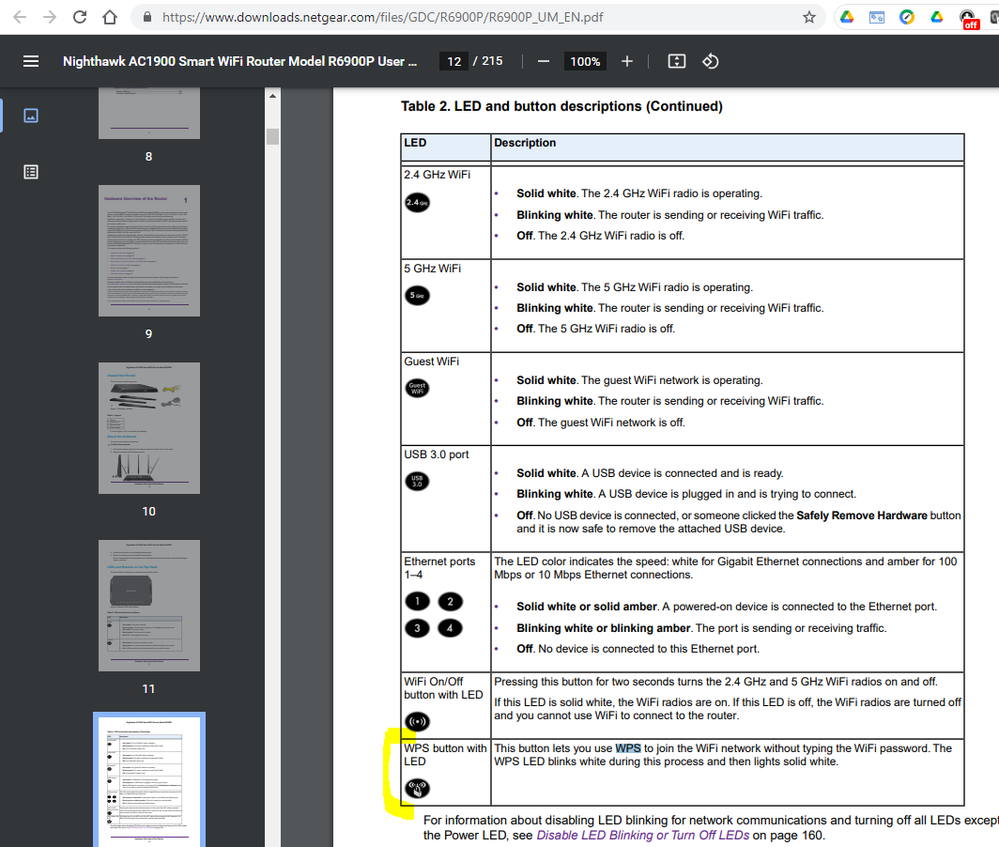Zoom in the PDF with plus button
This screenshot has height=847, width=999.
tap(627, 61)
